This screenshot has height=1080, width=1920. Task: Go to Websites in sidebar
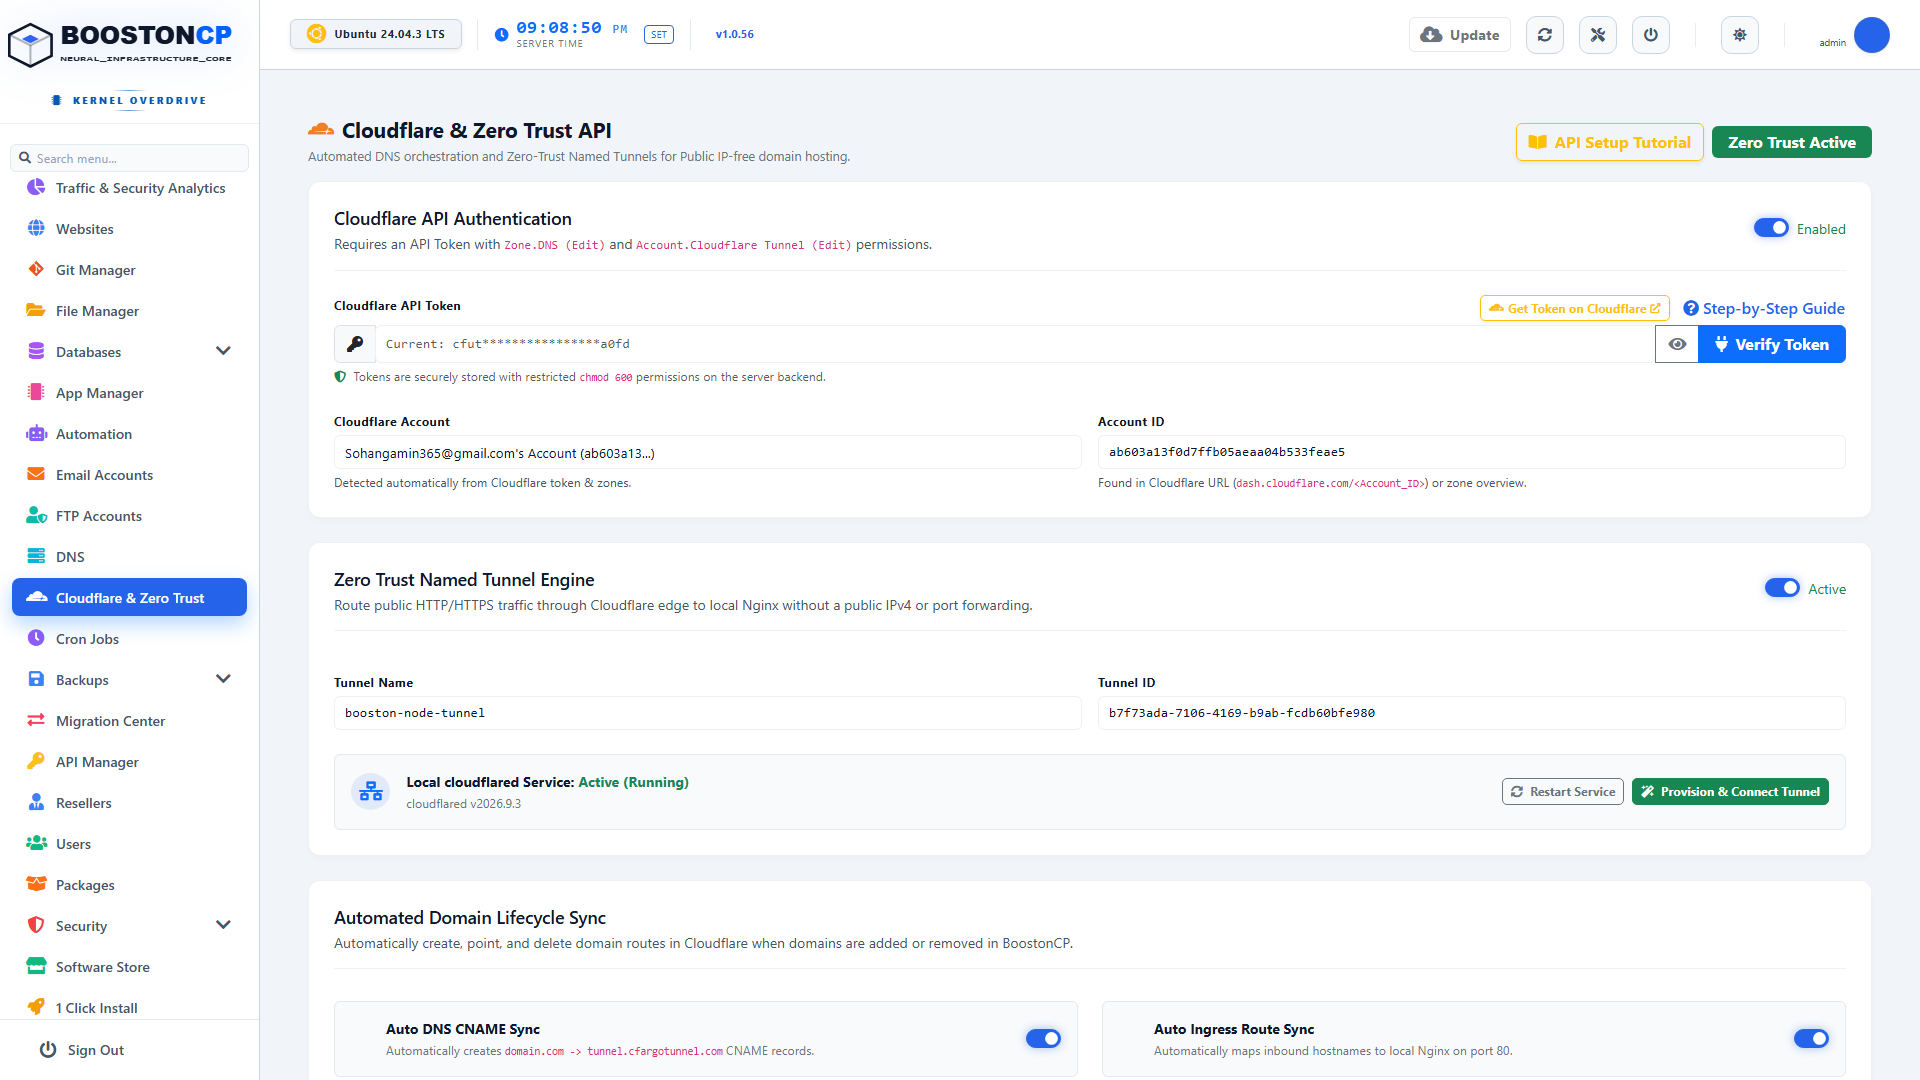coord(129,229)
